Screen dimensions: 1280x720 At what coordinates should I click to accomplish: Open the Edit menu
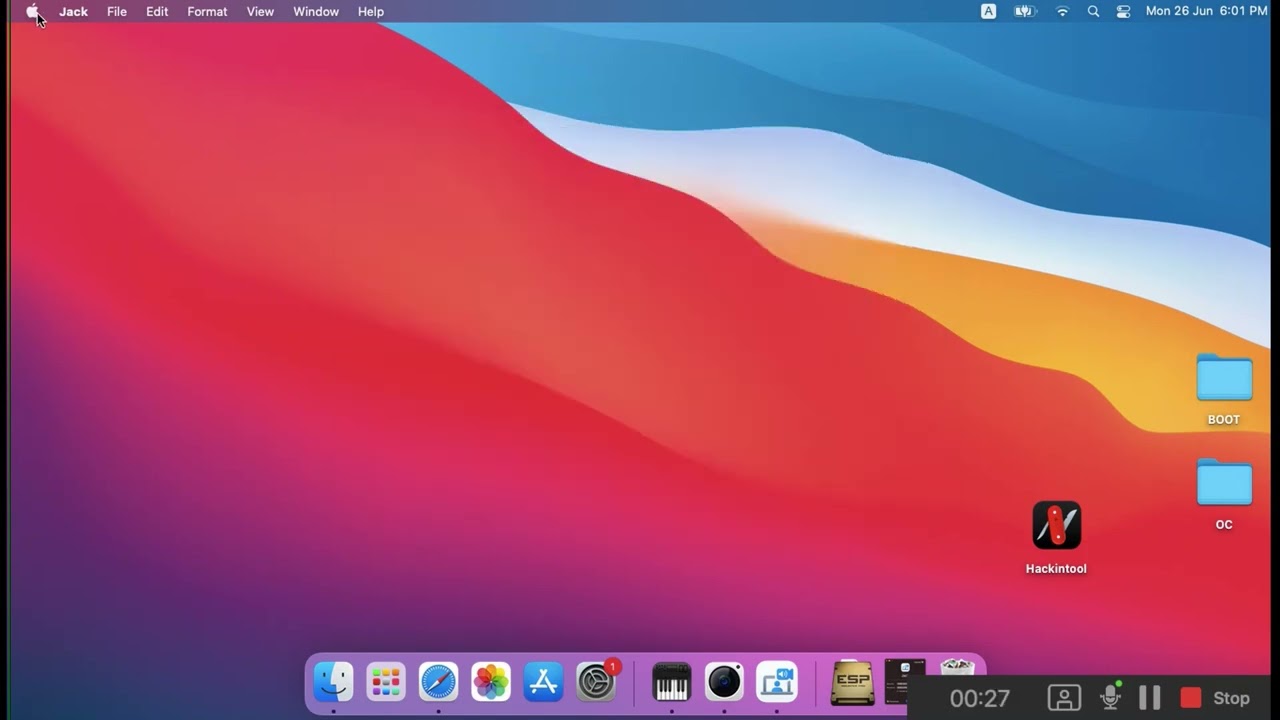point(157,11)
